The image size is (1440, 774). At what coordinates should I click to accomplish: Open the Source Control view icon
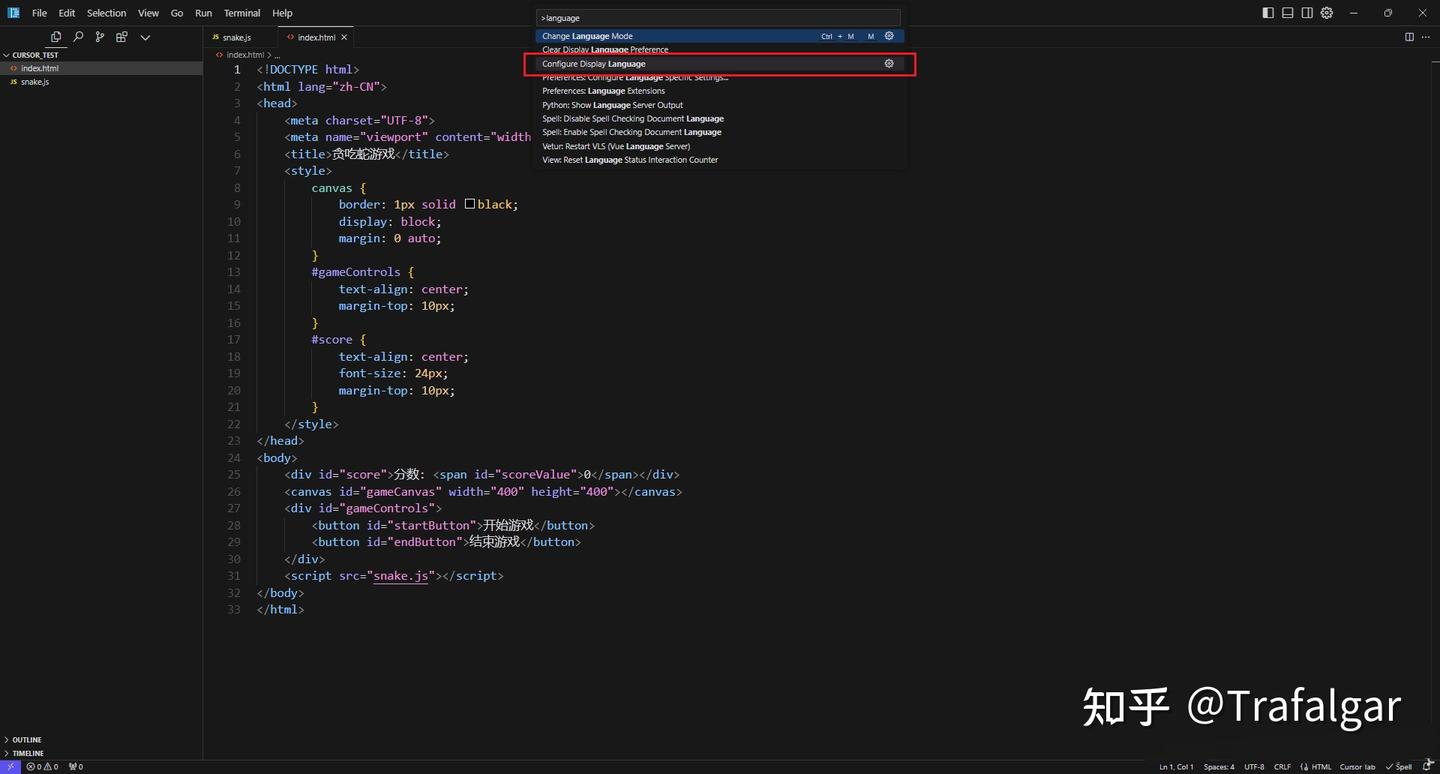(100, 37)
